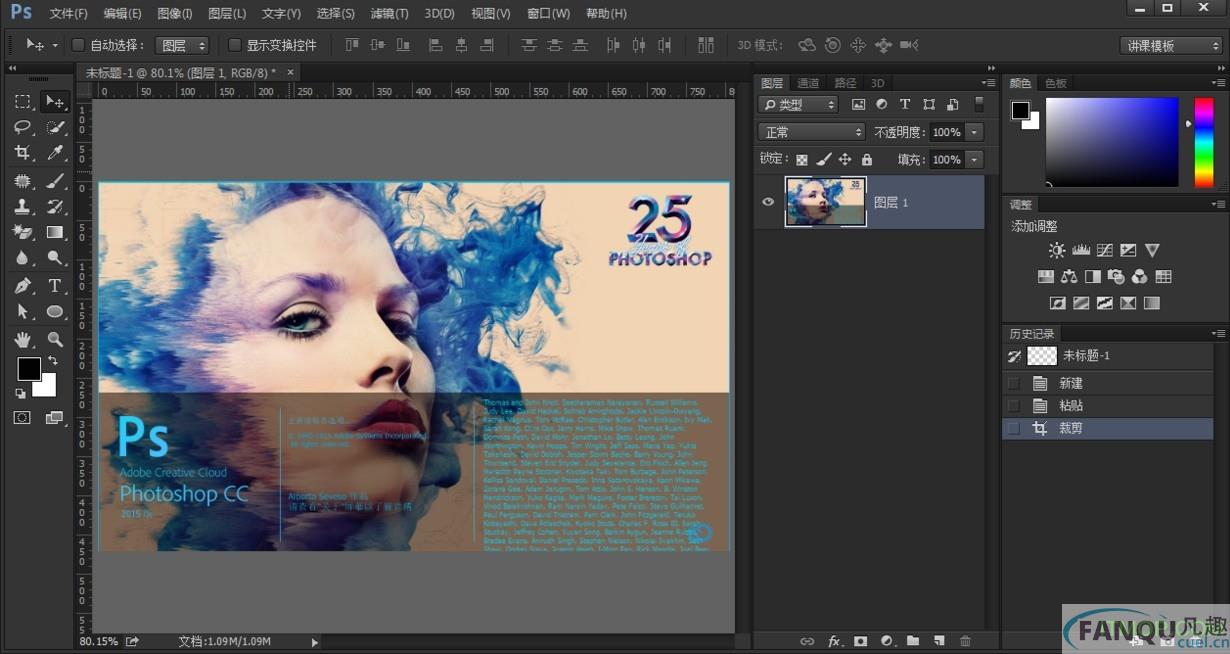Select the Path Selection tool
1230x654 pixels.
click(22, 312)
